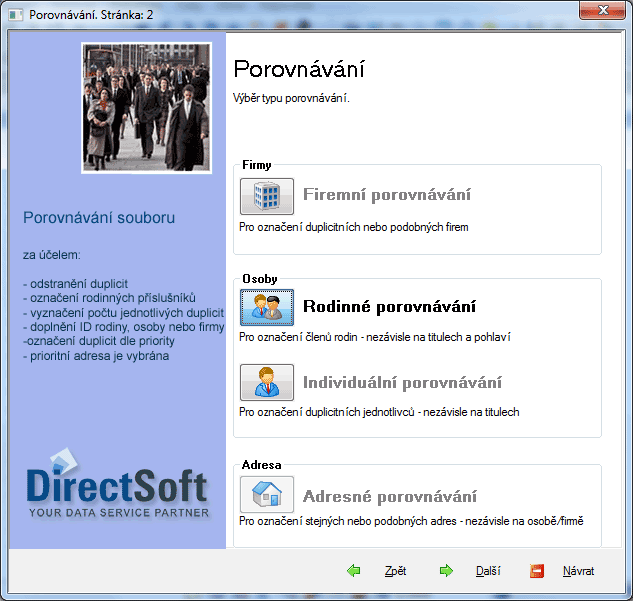Click the DirectSoft logo

coord(117,484)
